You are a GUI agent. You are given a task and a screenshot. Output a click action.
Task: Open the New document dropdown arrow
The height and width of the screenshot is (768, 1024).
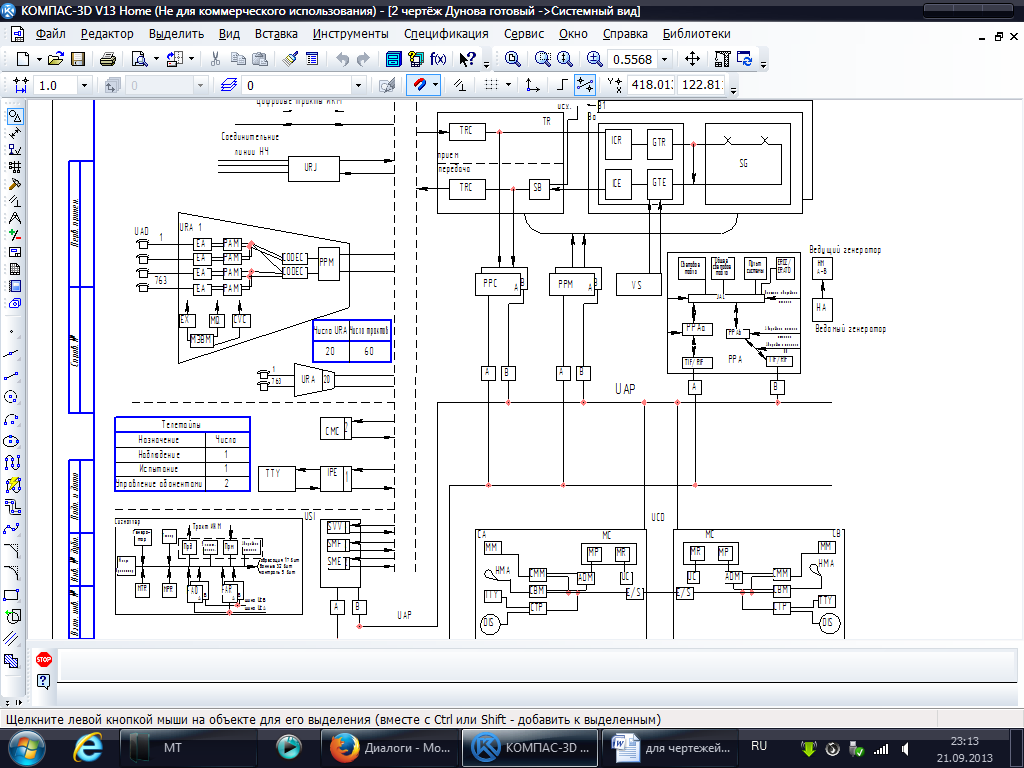click(39, 59)
